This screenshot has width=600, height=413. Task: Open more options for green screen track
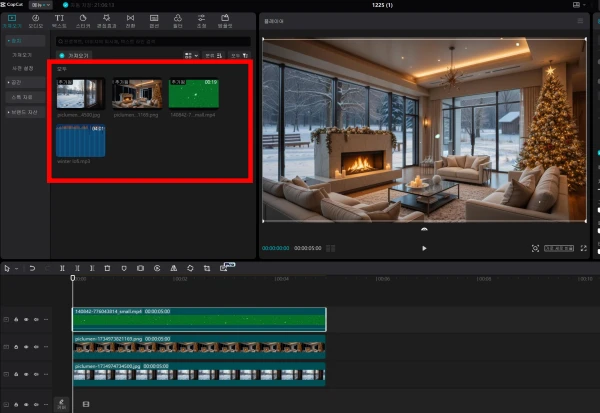pyautogui.click(x=46, y=320)
